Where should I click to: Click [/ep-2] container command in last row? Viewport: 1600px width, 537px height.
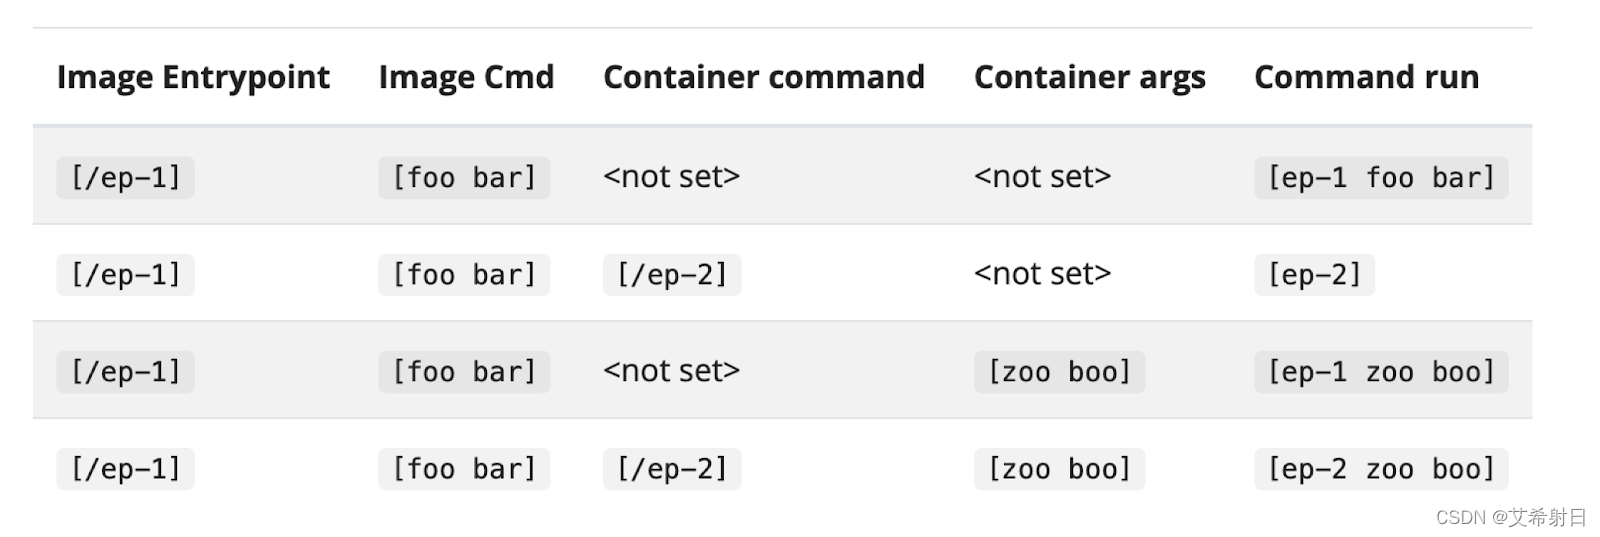tap(671, 469)
